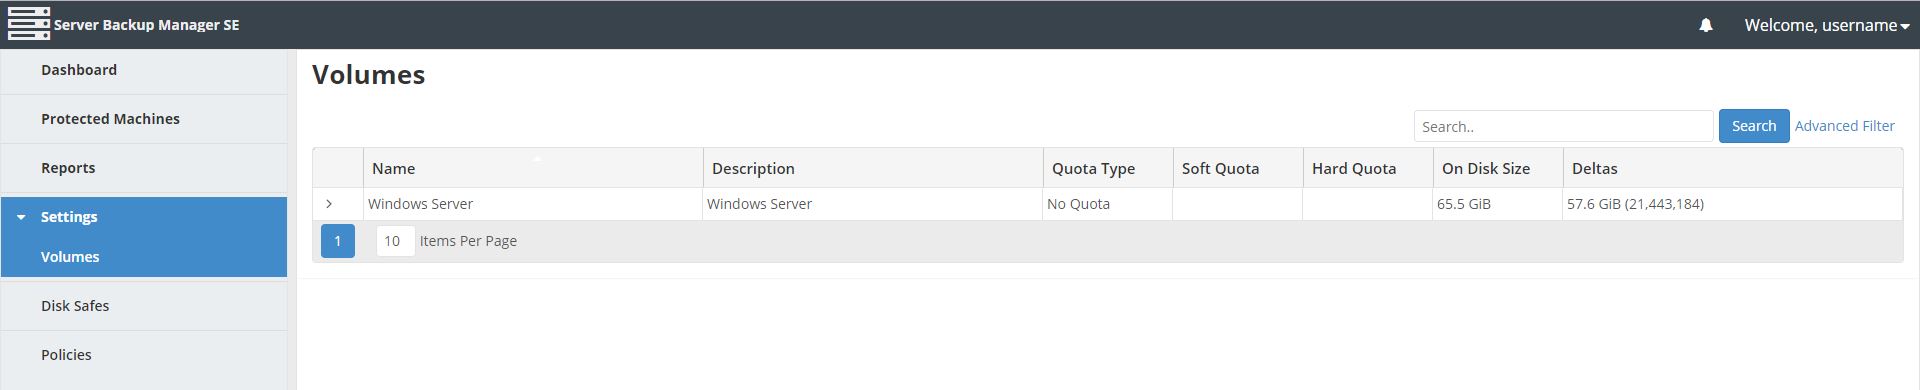Select the Windows Server volume name
Image resolution: width=1920 pixels, height=390 pixels.
[420, 204]
